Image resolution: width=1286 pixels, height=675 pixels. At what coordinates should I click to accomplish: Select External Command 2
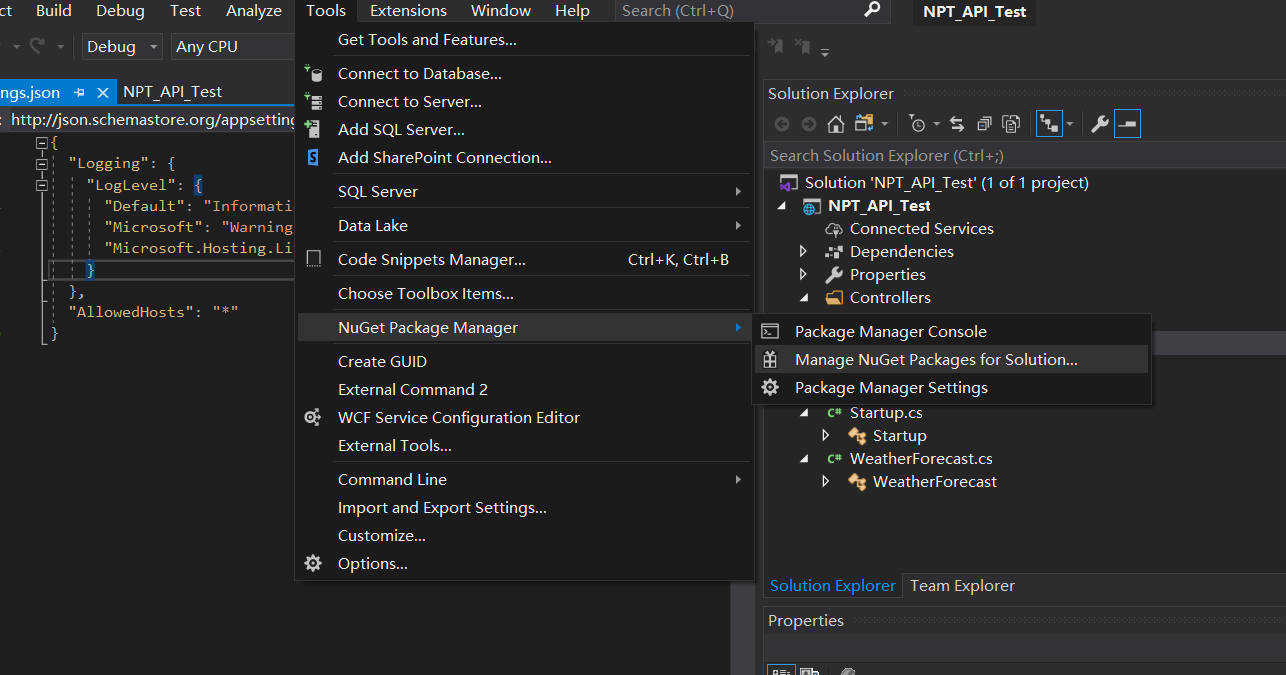click(524, 389)
